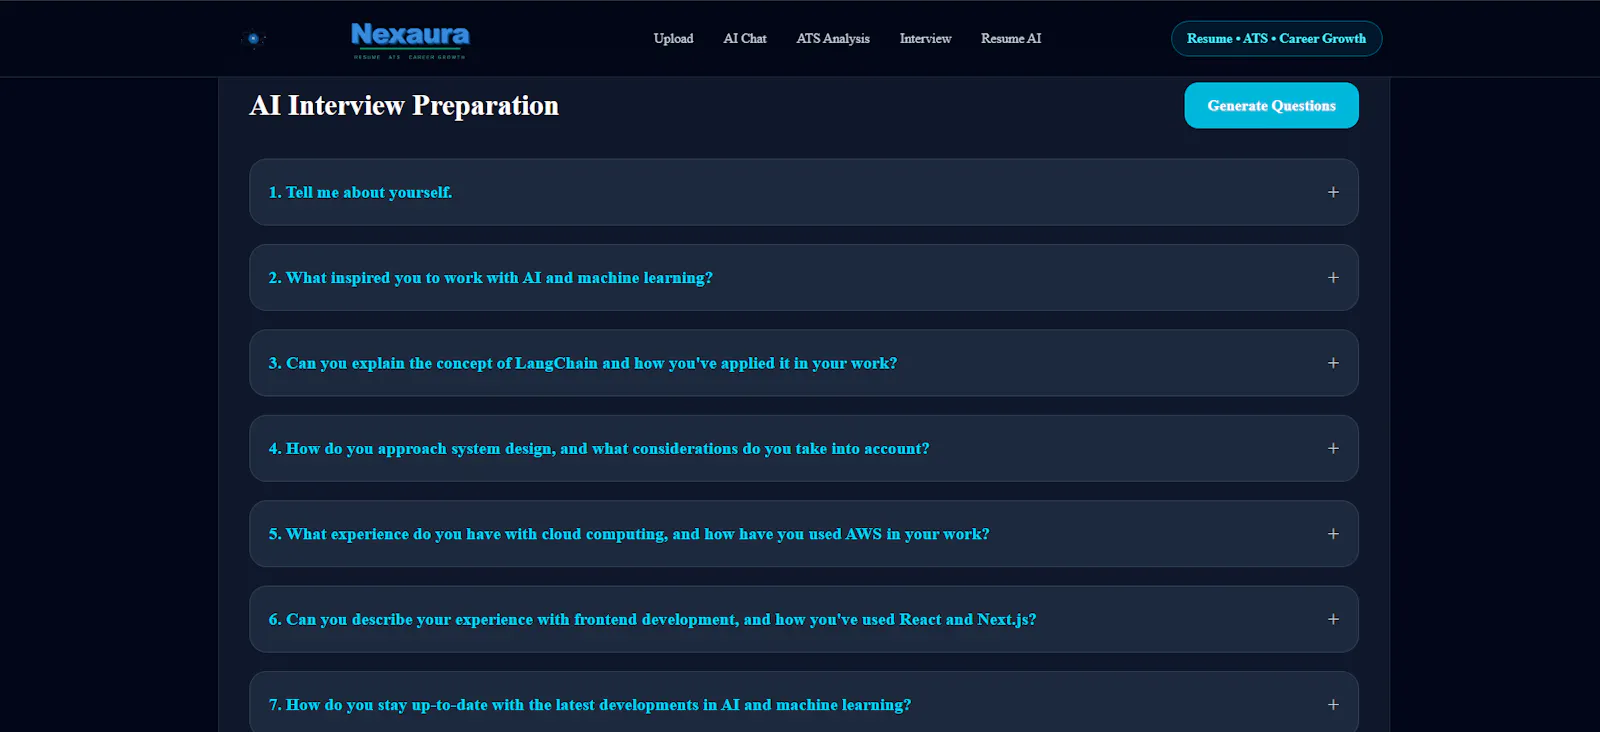The height and width of the screenshot is (732, 1600).
Task: Click the Nexaura logo
Action: 410,40
